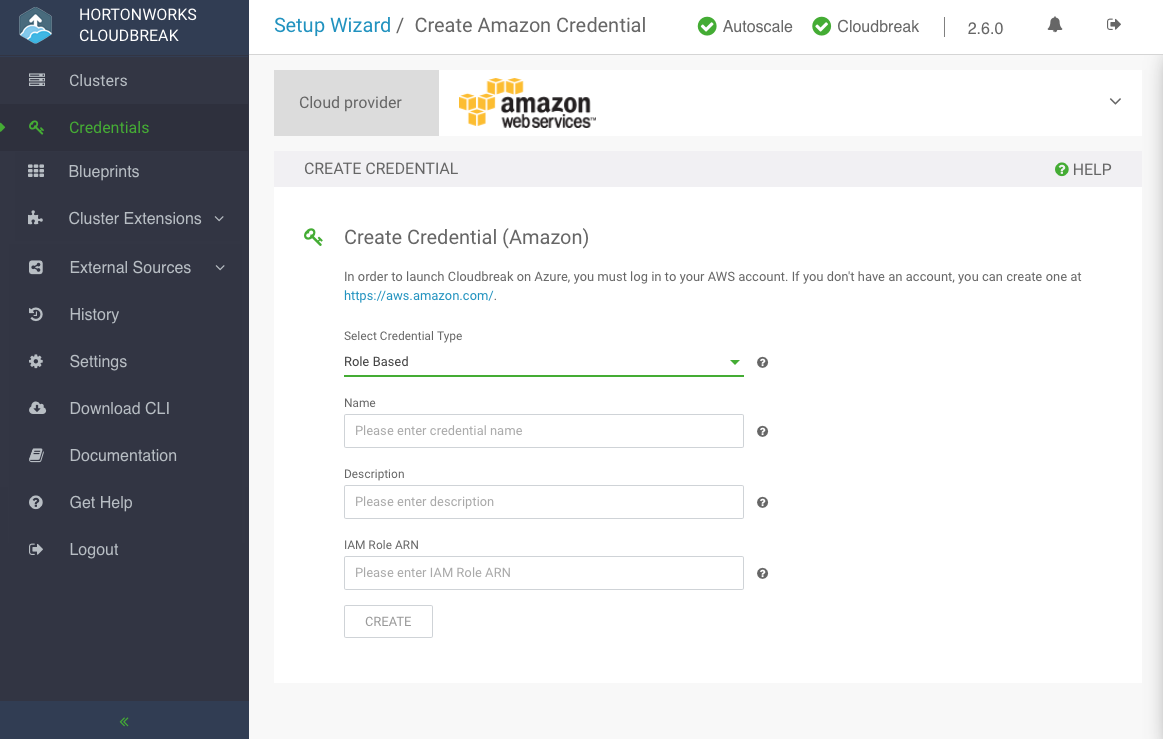Click help icon next to Description field
The image size is (1163, 739).
[x=762, y=503]
